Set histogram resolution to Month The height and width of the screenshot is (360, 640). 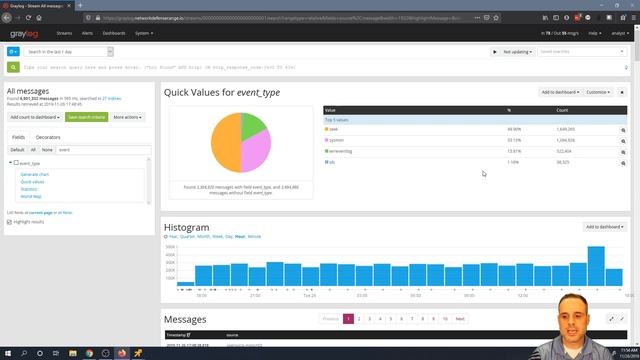(203, 236)
